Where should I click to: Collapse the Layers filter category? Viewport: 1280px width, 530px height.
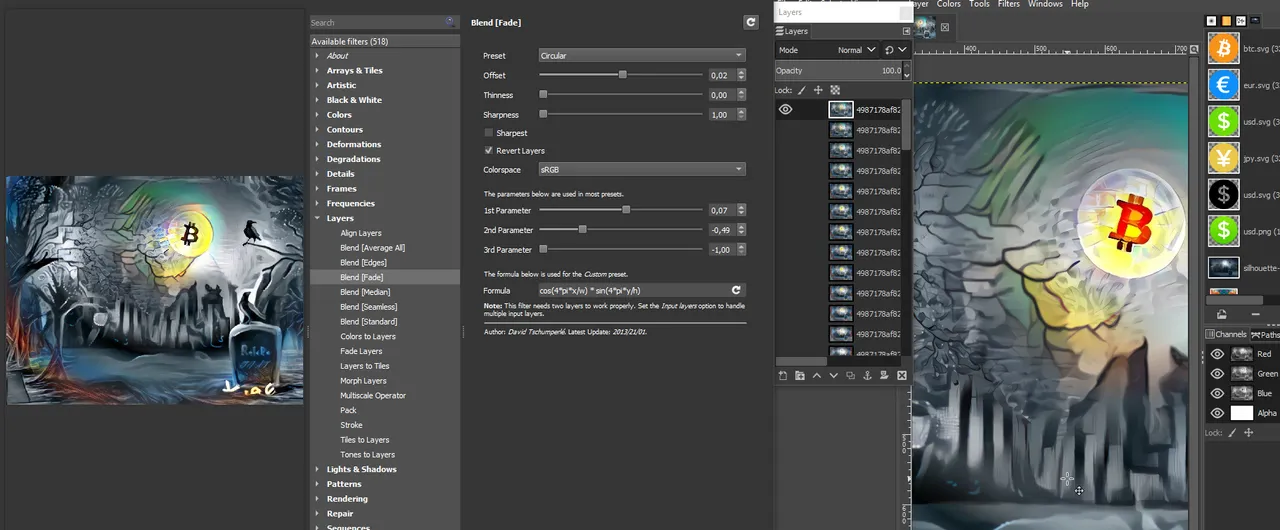(317, 218)
